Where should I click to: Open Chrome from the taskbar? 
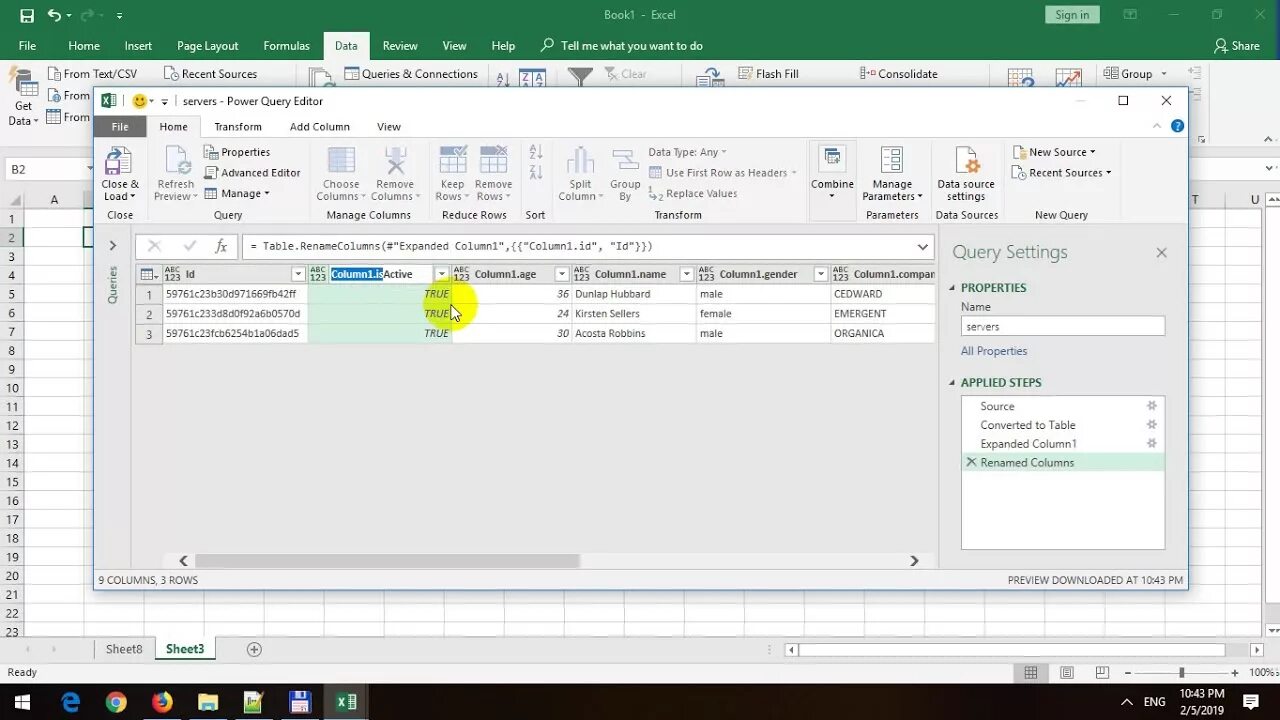coord(116,702)
